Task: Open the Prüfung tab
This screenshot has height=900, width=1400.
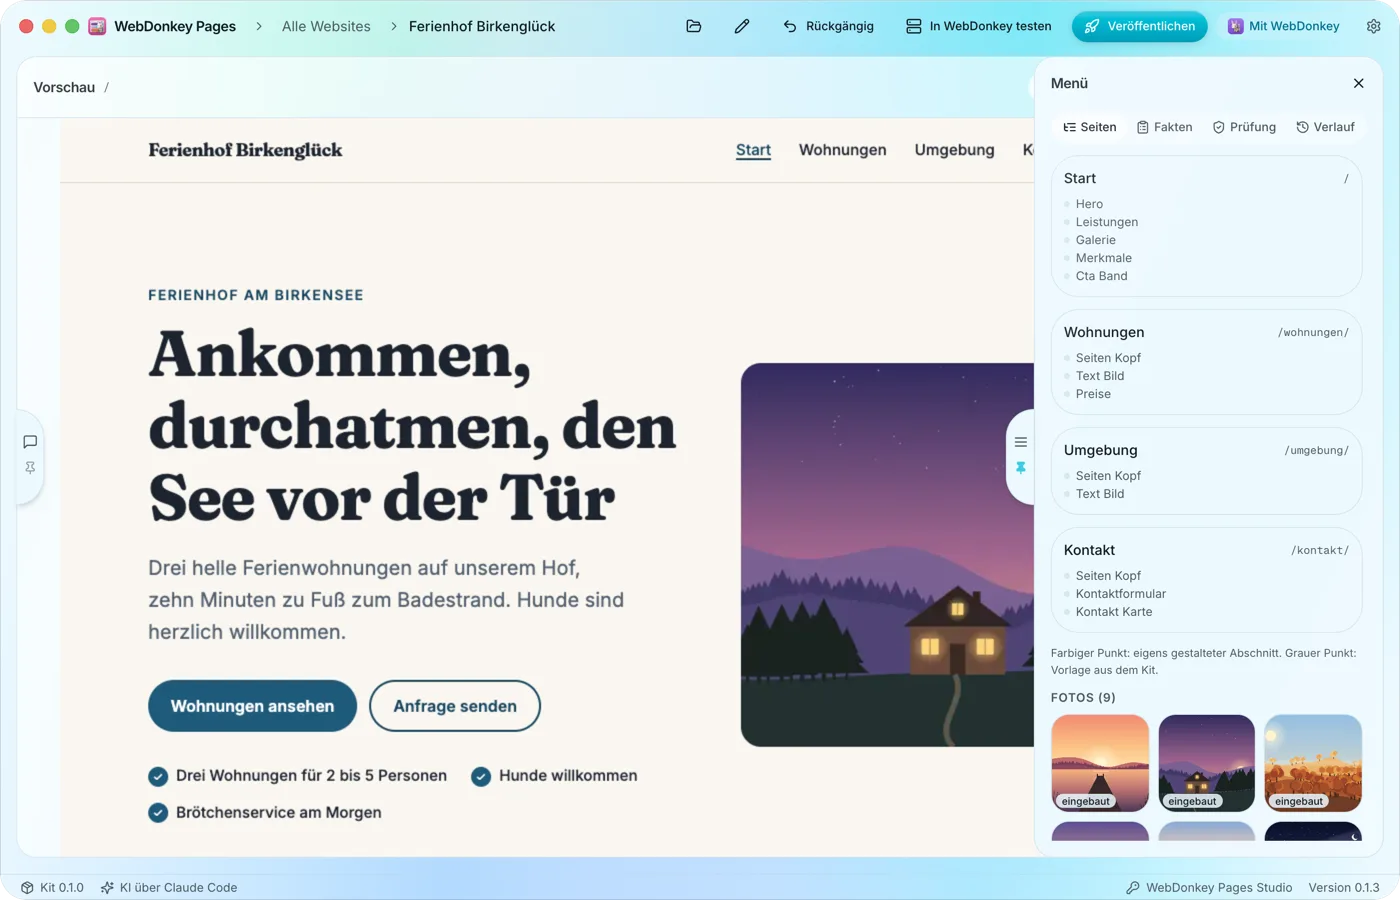Action: point(1244,127)
